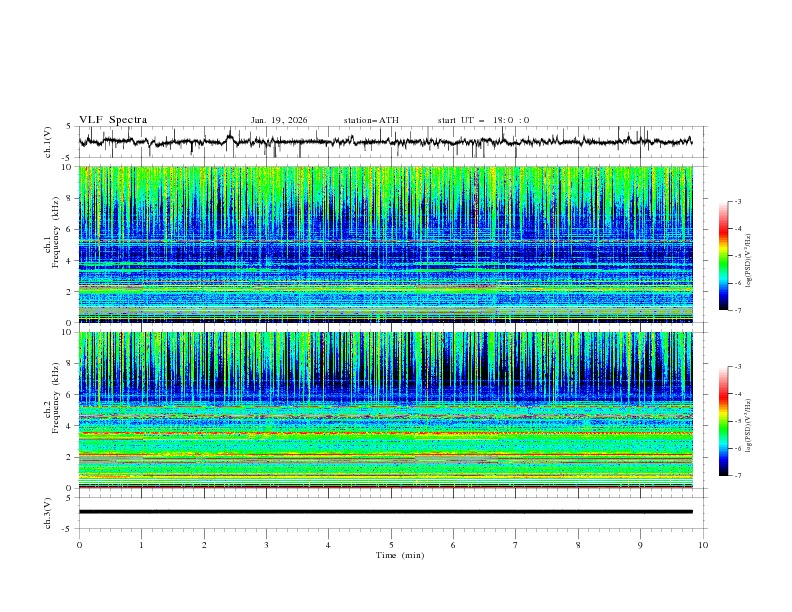Click the 'ch.3(V)' axis label
The image size is (792, 612).
click(x=48, y=513)
